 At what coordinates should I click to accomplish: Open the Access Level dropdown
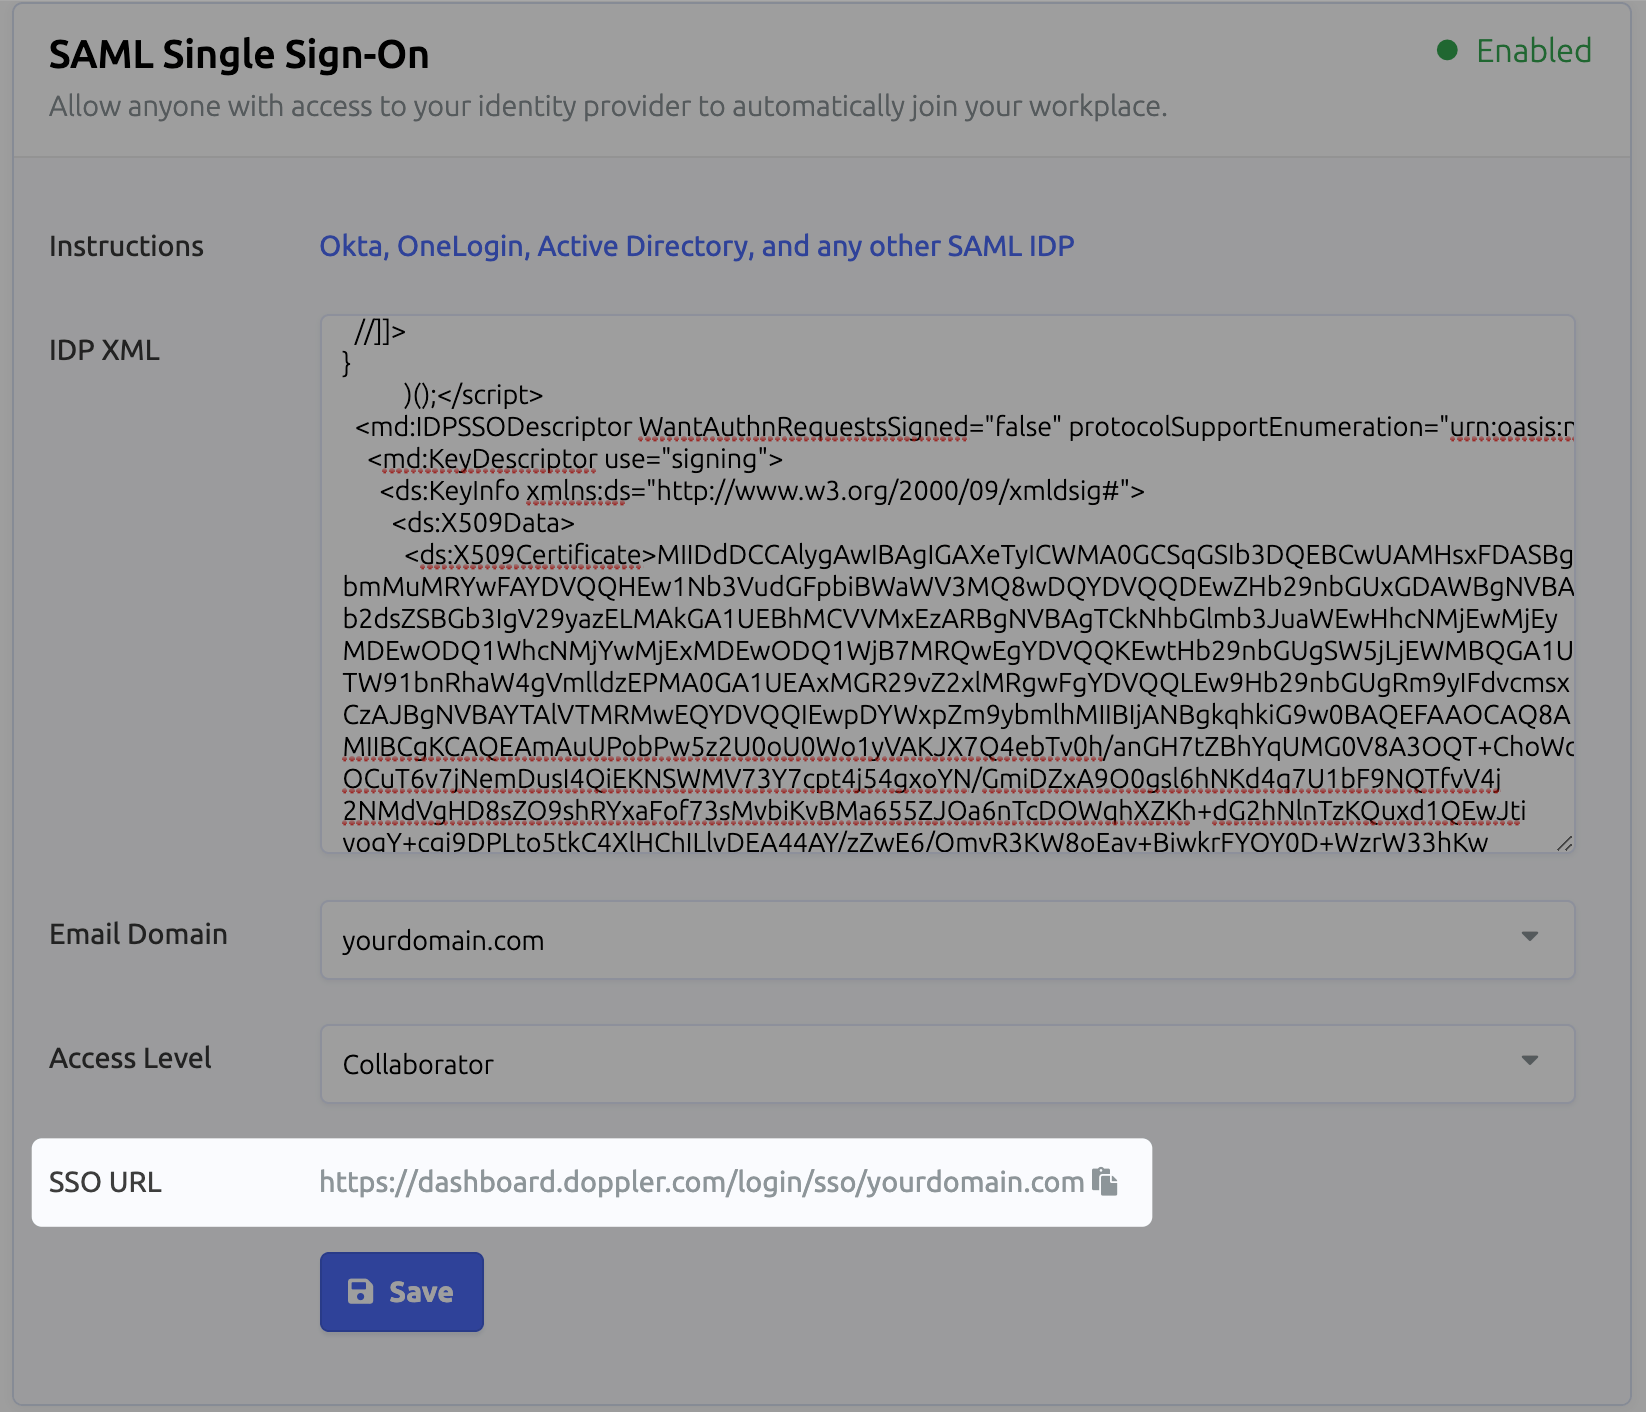948,1064
